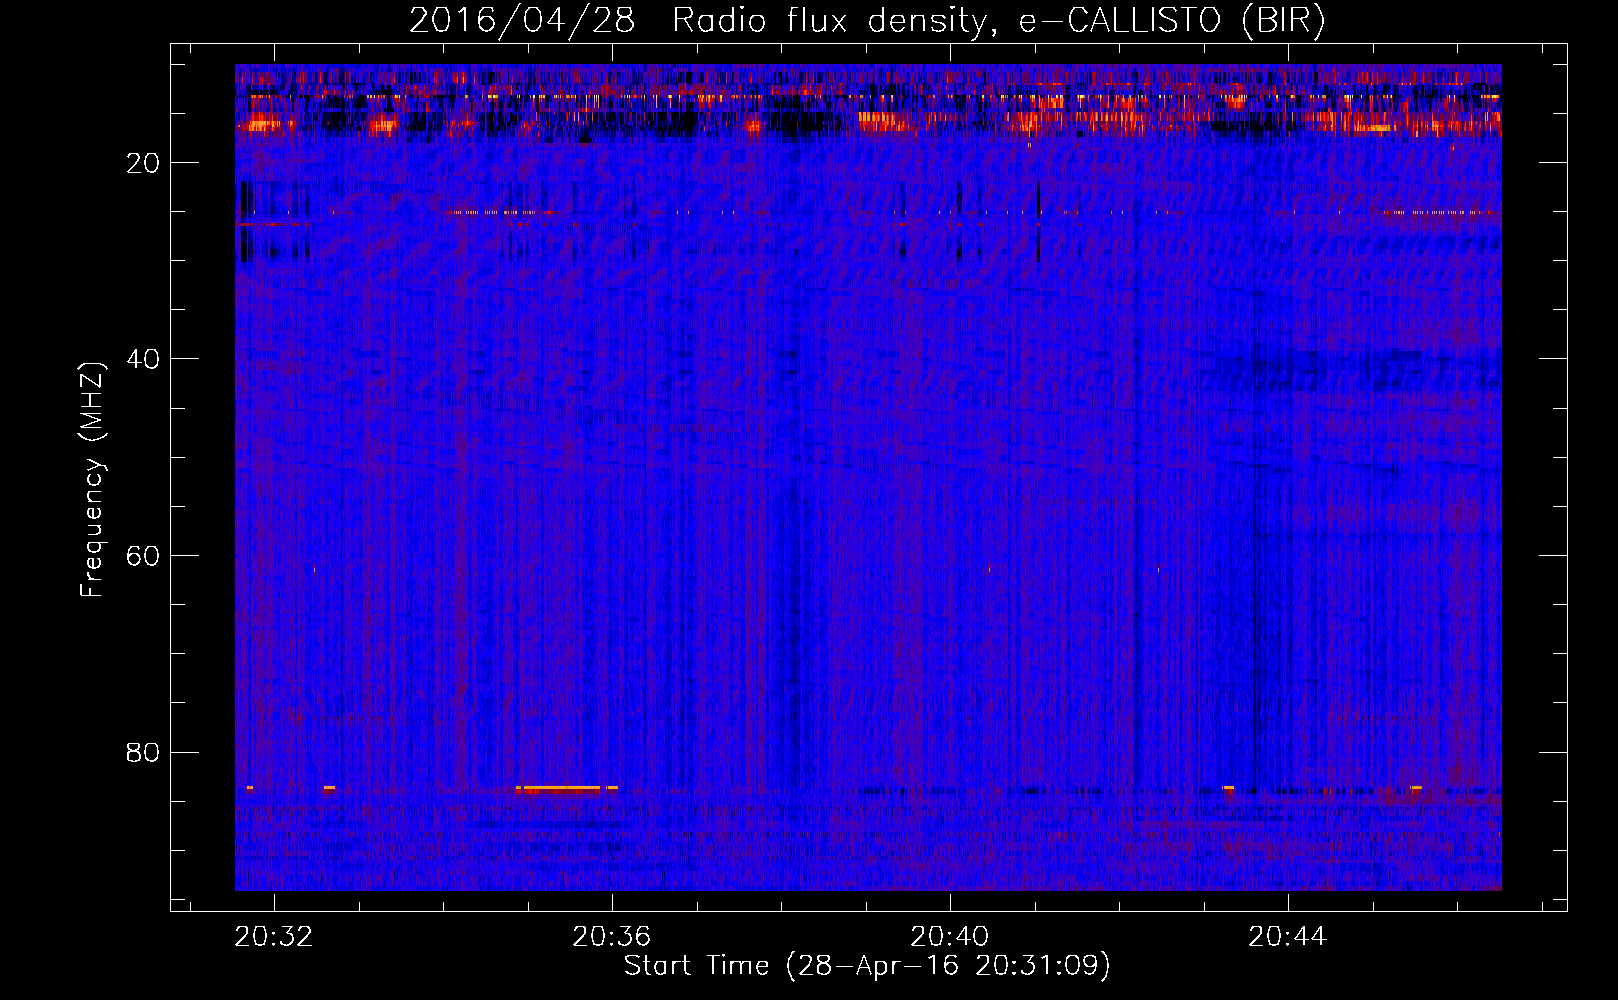Click the '80' frequency tick label

click(x=143, y=752)
